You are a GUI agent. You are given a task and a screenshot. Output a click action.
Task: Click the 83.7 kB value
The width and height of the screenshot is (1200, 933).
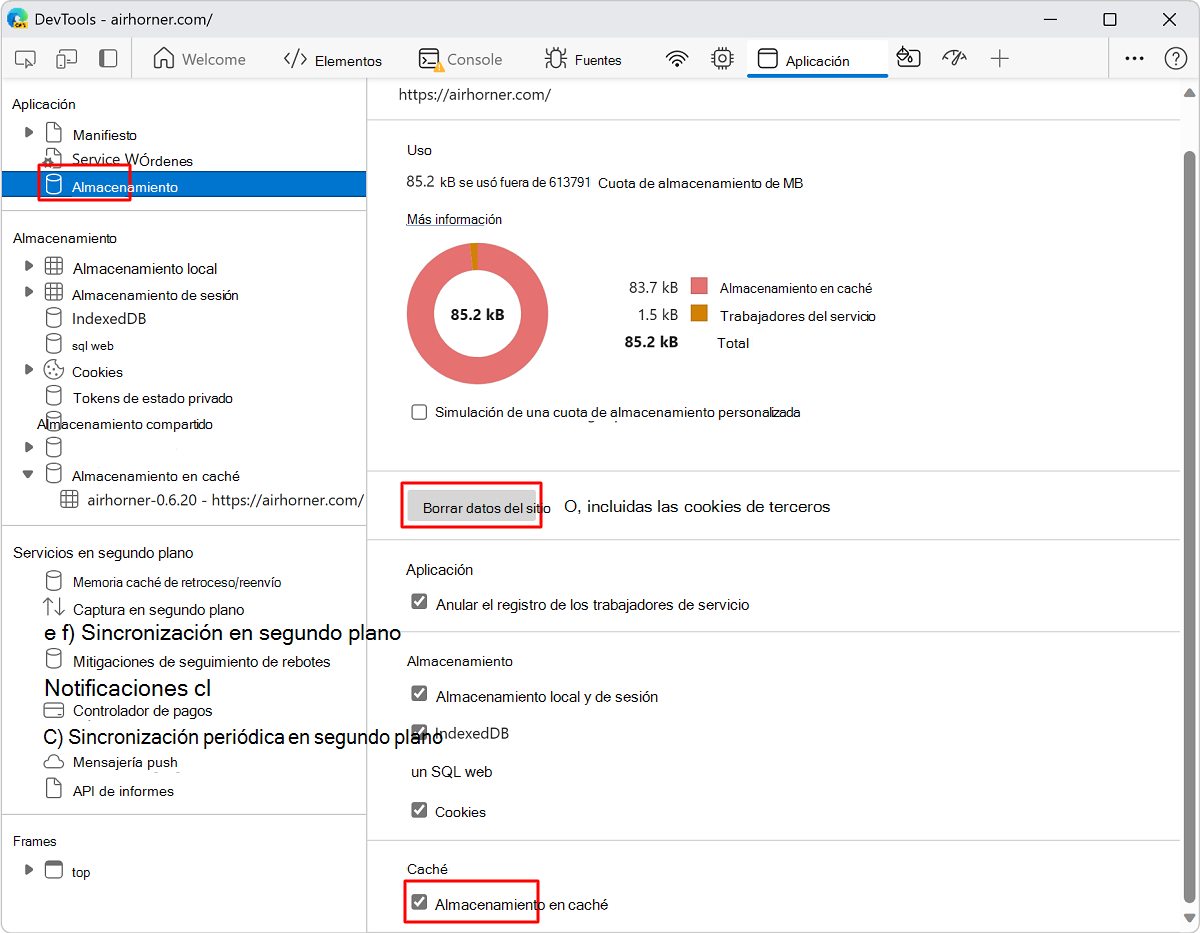(653, 287)
